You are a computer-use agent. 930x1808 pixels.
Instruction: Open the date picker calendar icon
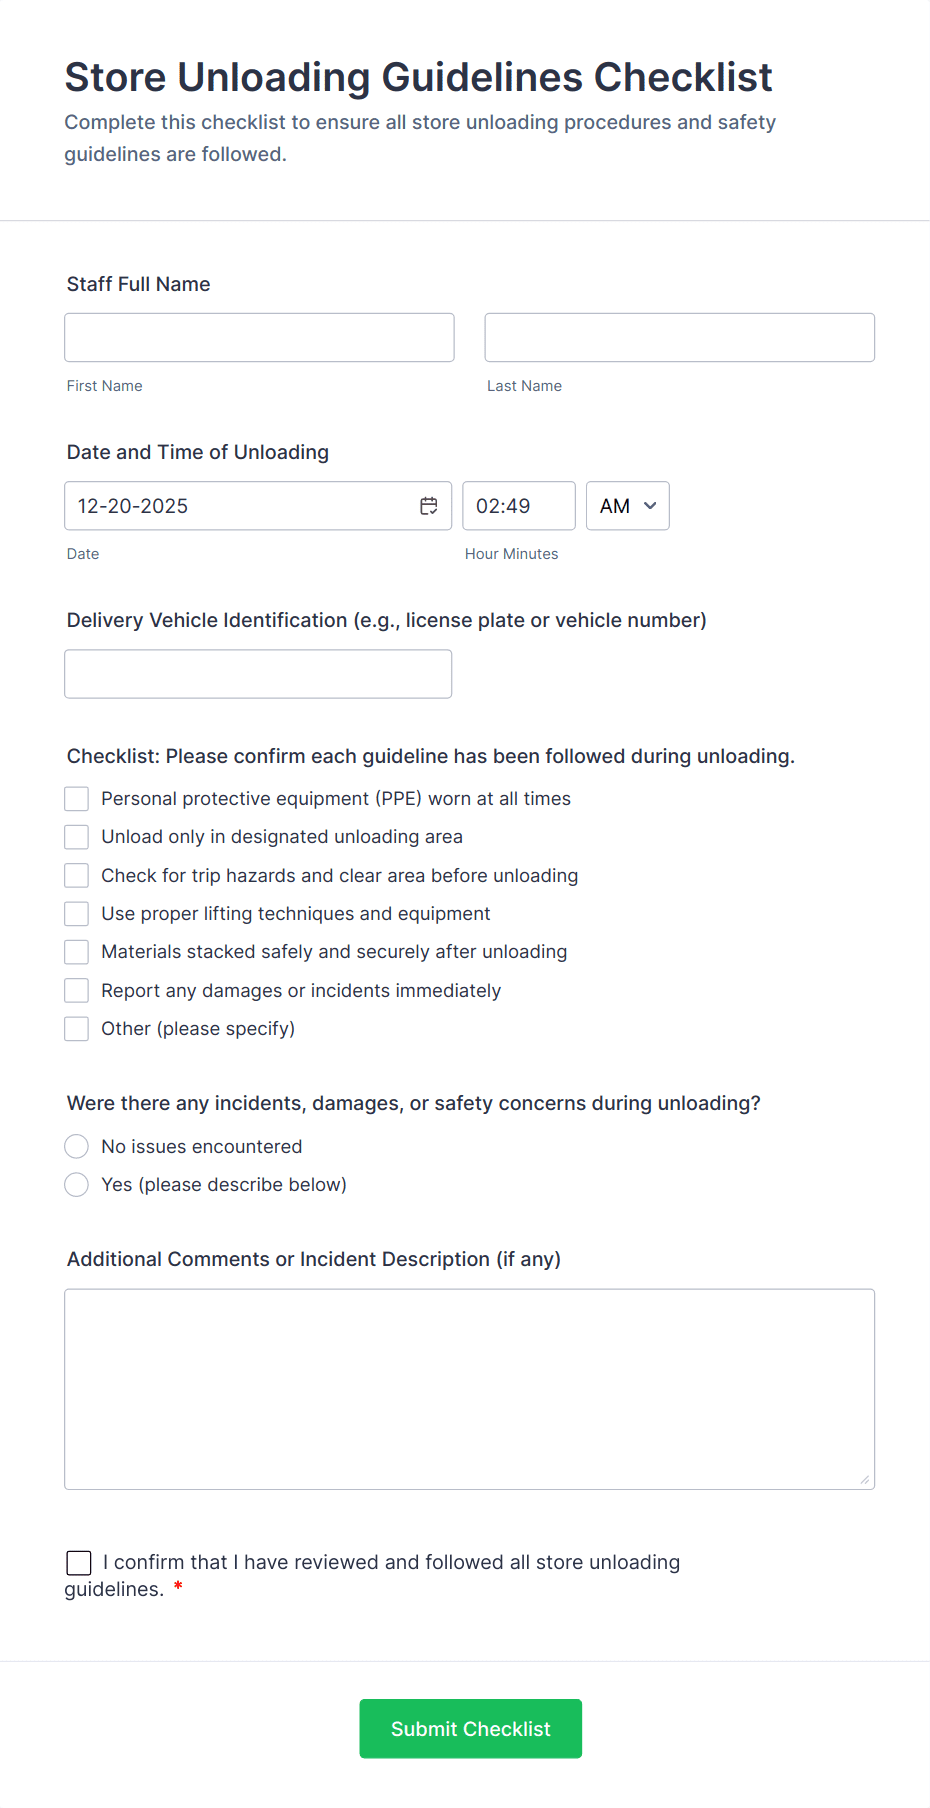coord(429,506)
